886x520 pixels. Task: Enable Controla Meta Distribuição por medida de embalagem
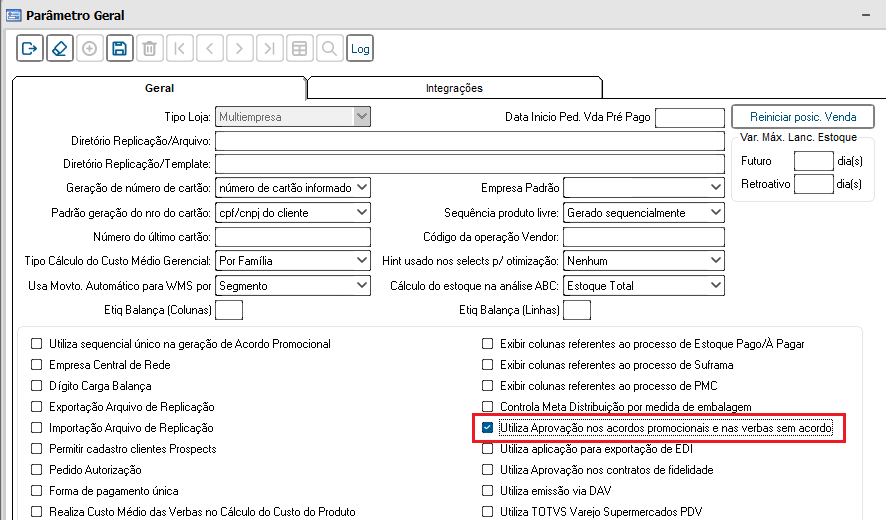click(488, 406)
